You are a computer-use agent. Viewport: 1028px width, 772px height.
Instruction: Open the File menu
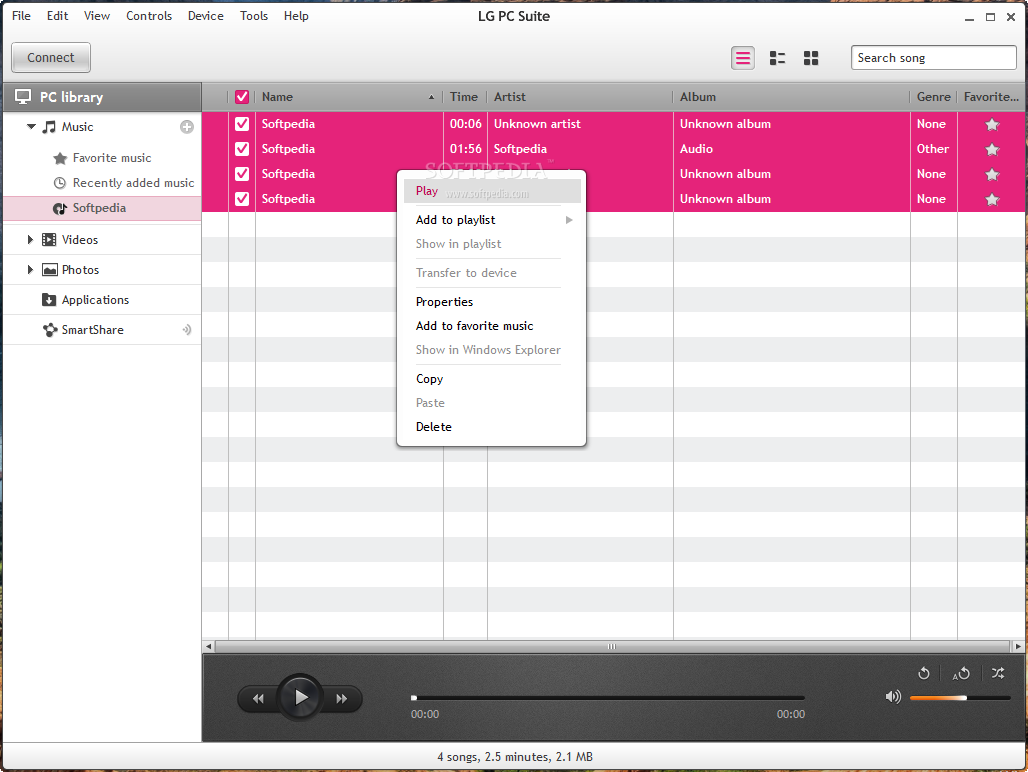pos(21,16)
